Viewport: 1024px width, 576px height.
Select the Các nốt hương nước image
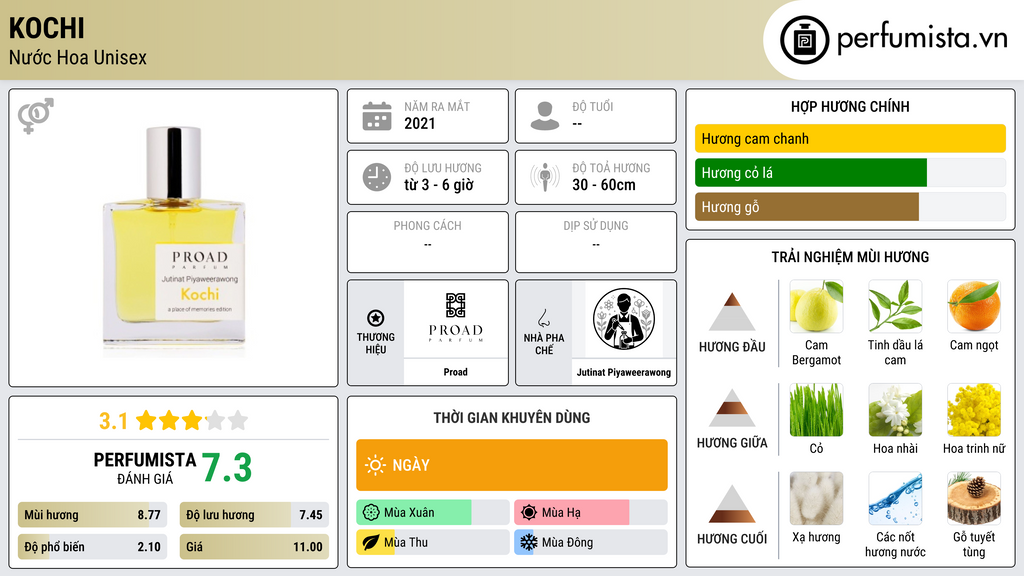(x=895, y=498)
